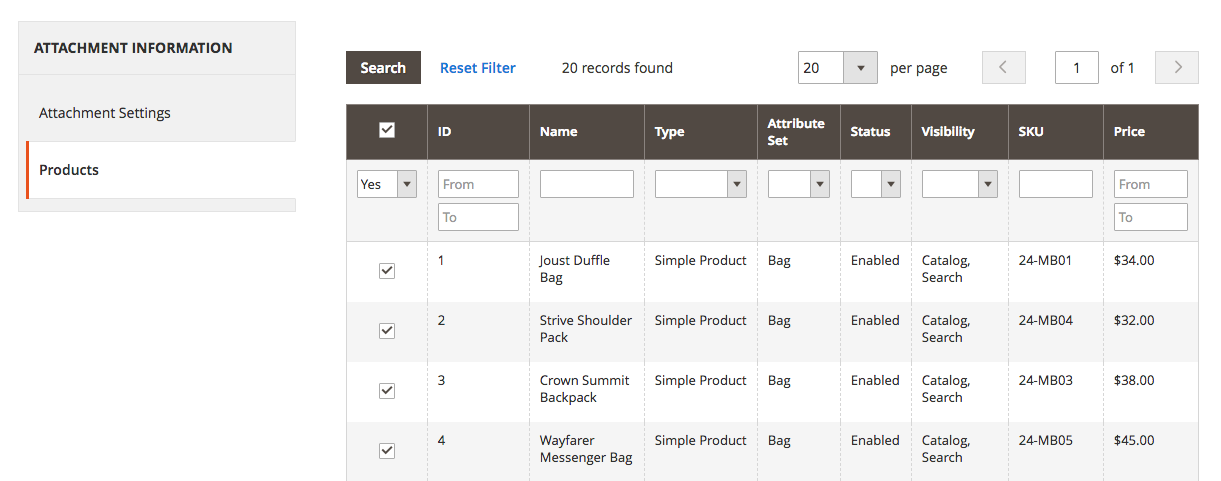Open the Yes selection filter dropdown

(x=387, y=184)
